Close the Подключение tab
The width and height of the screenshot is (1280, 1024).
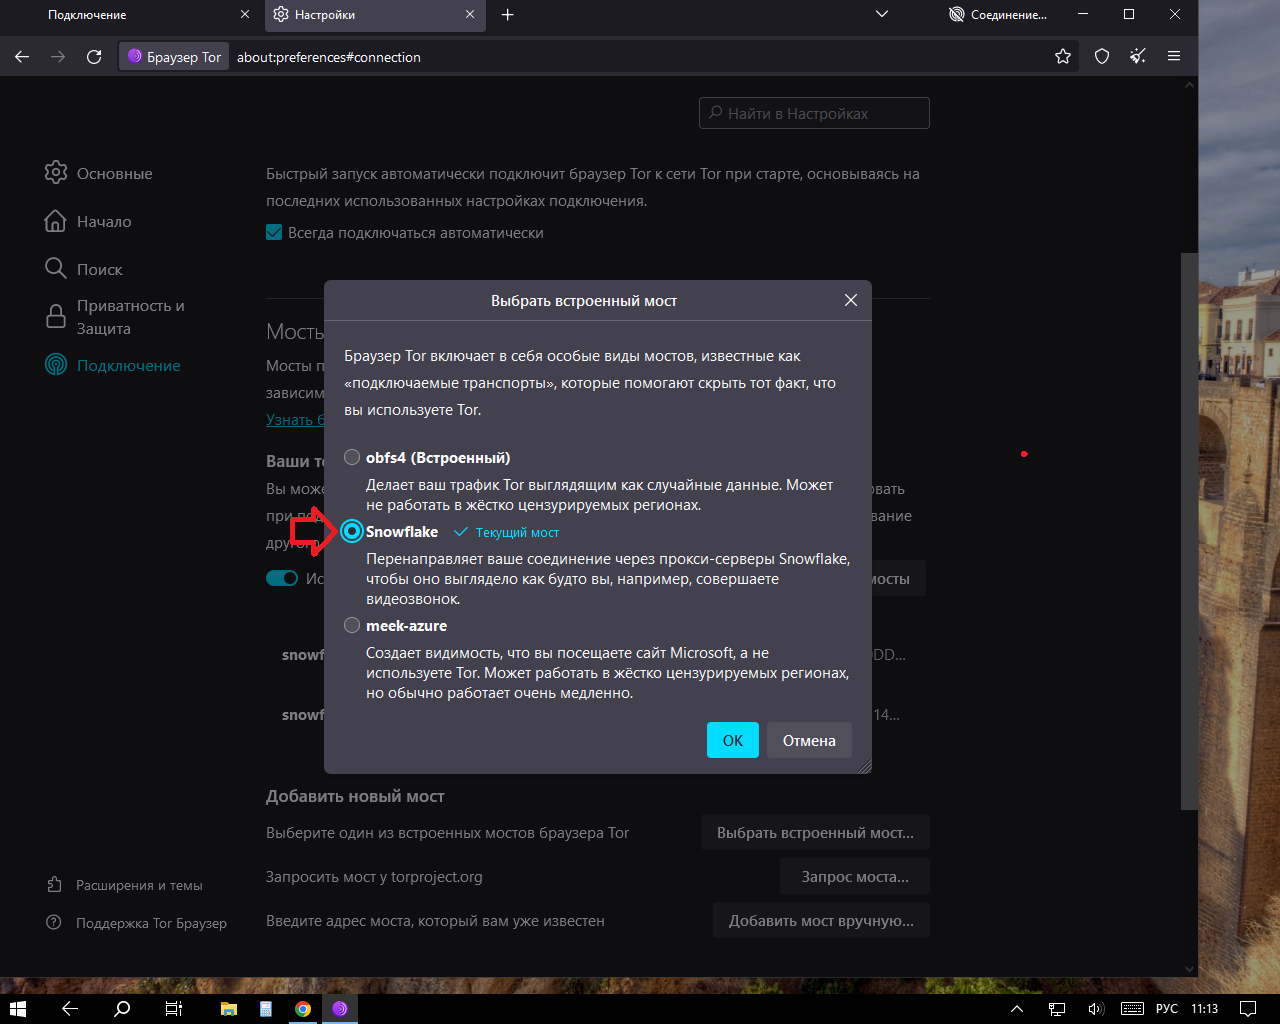point(245,15)
